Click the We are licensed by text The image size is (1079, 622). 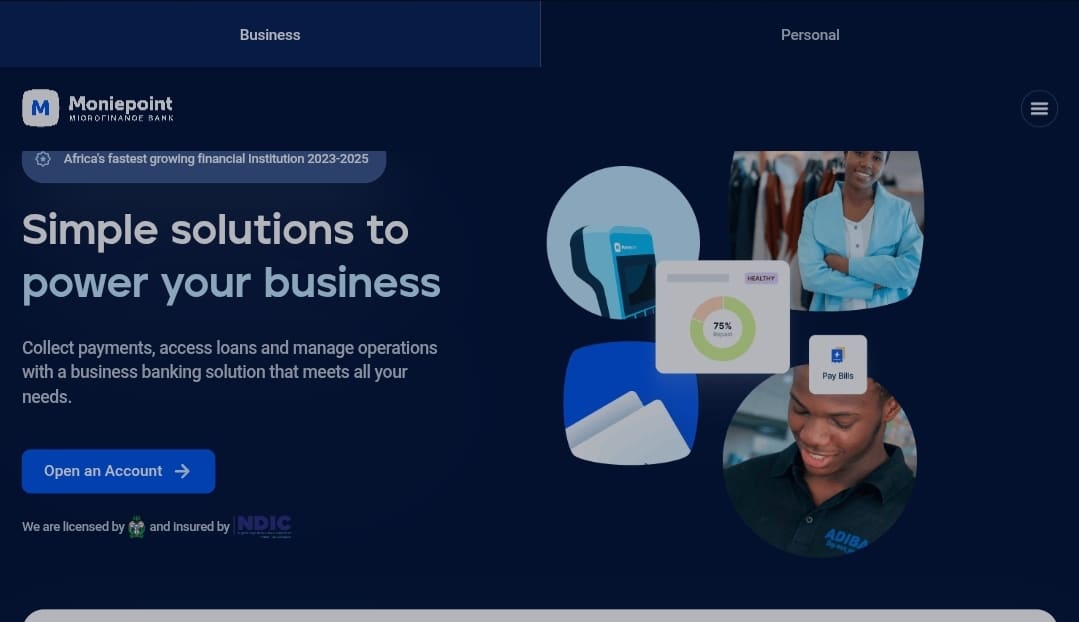(x=73, y=527)
